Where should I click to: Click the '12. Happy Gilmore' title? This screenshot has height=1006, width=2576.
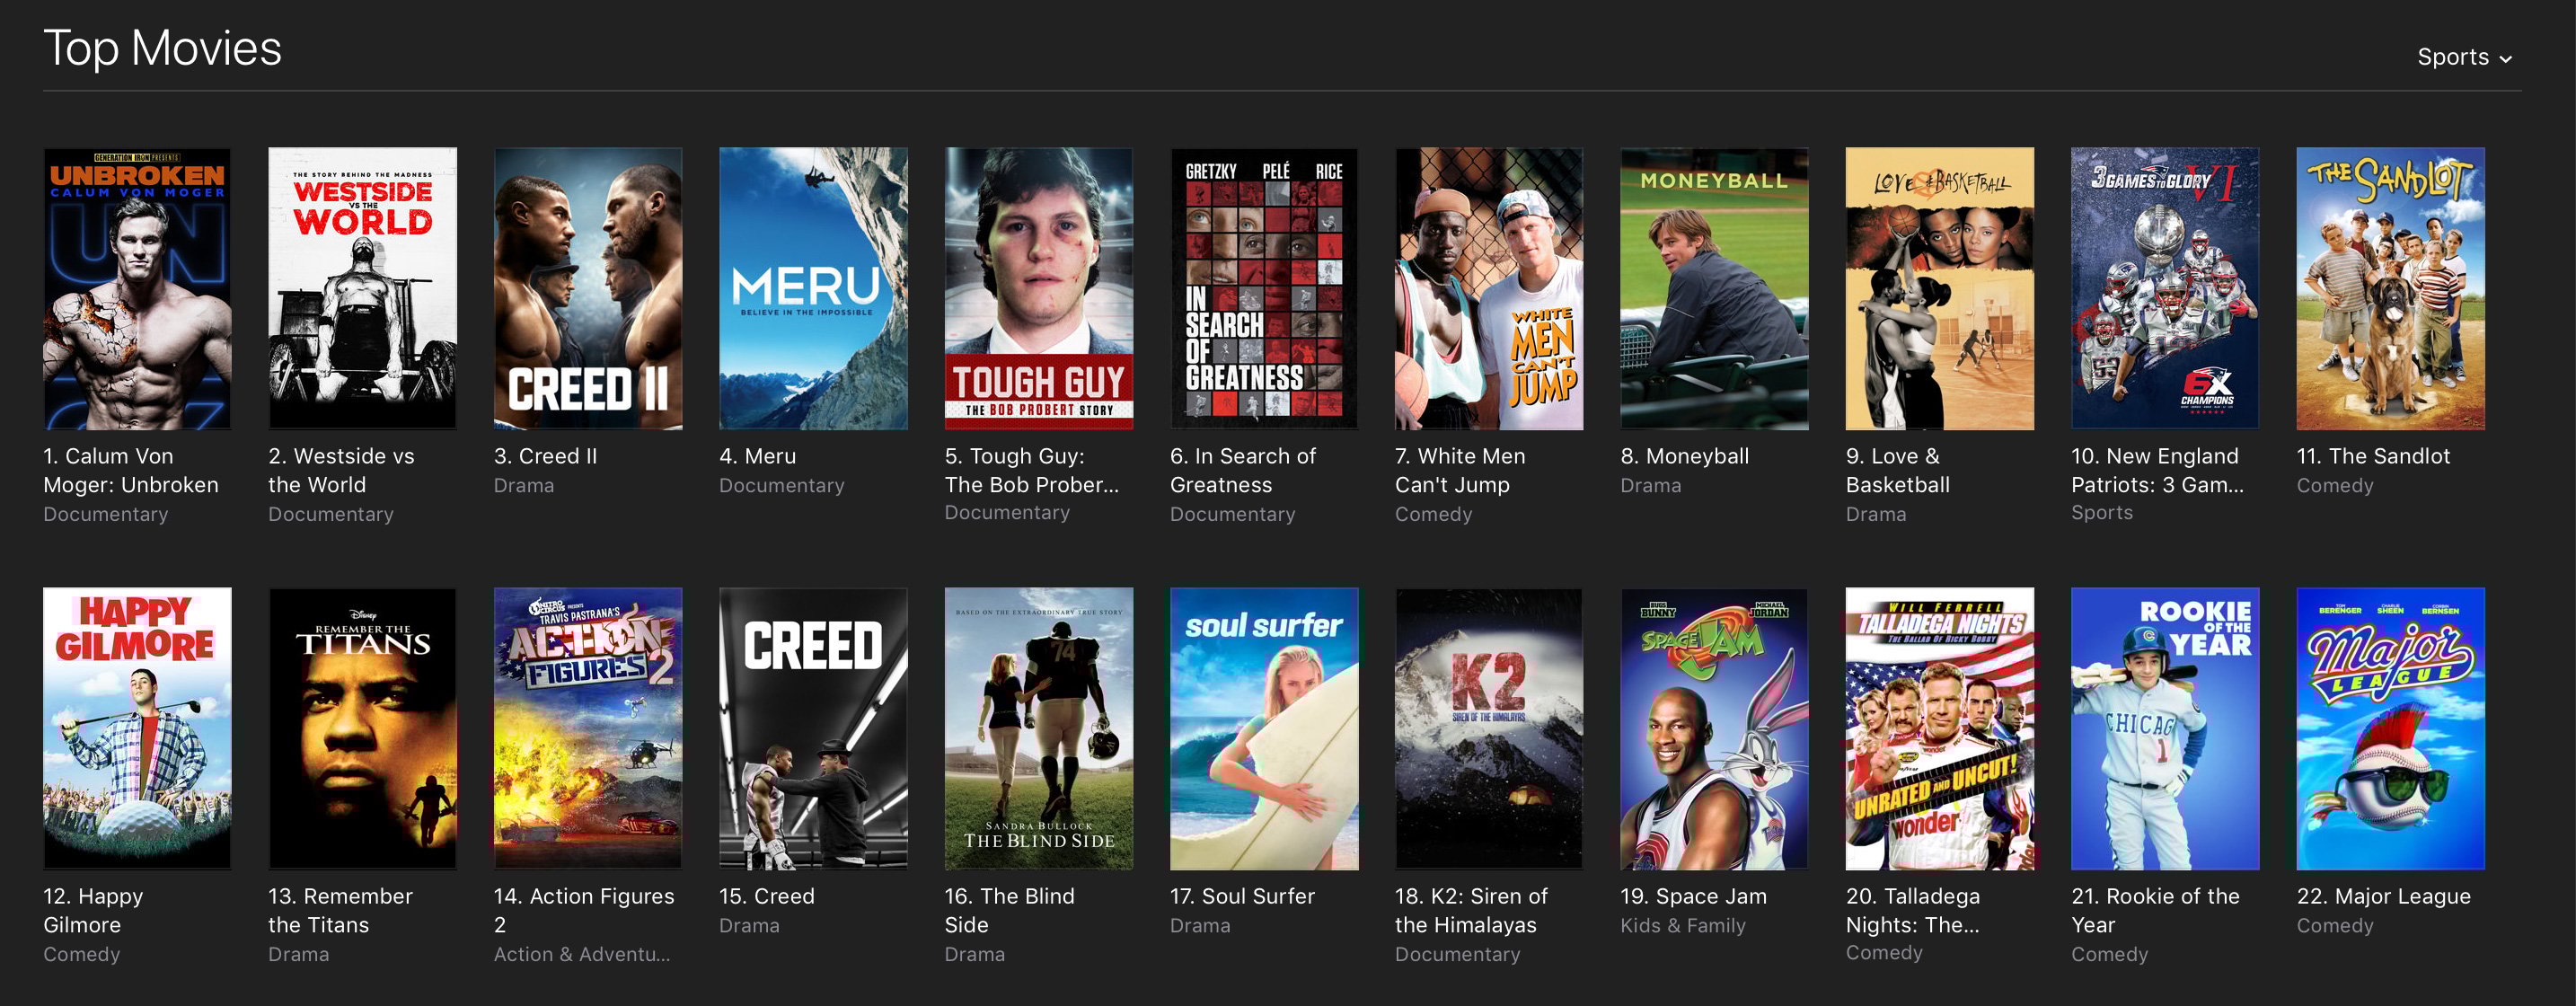[93, 910]
